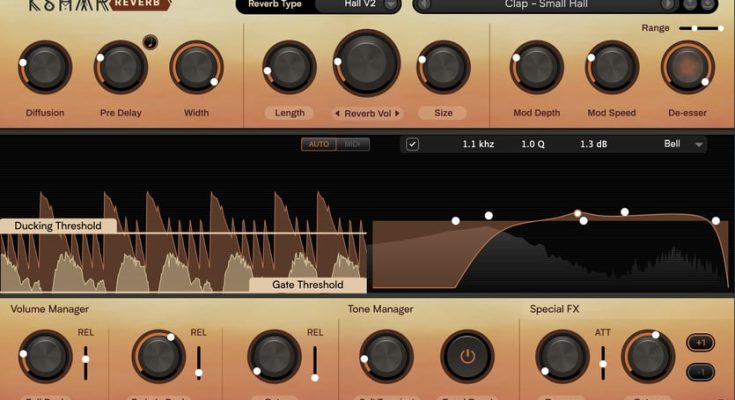Open the Bell filter type dropdown
735x400 pixels.
(x=684, y=144)
